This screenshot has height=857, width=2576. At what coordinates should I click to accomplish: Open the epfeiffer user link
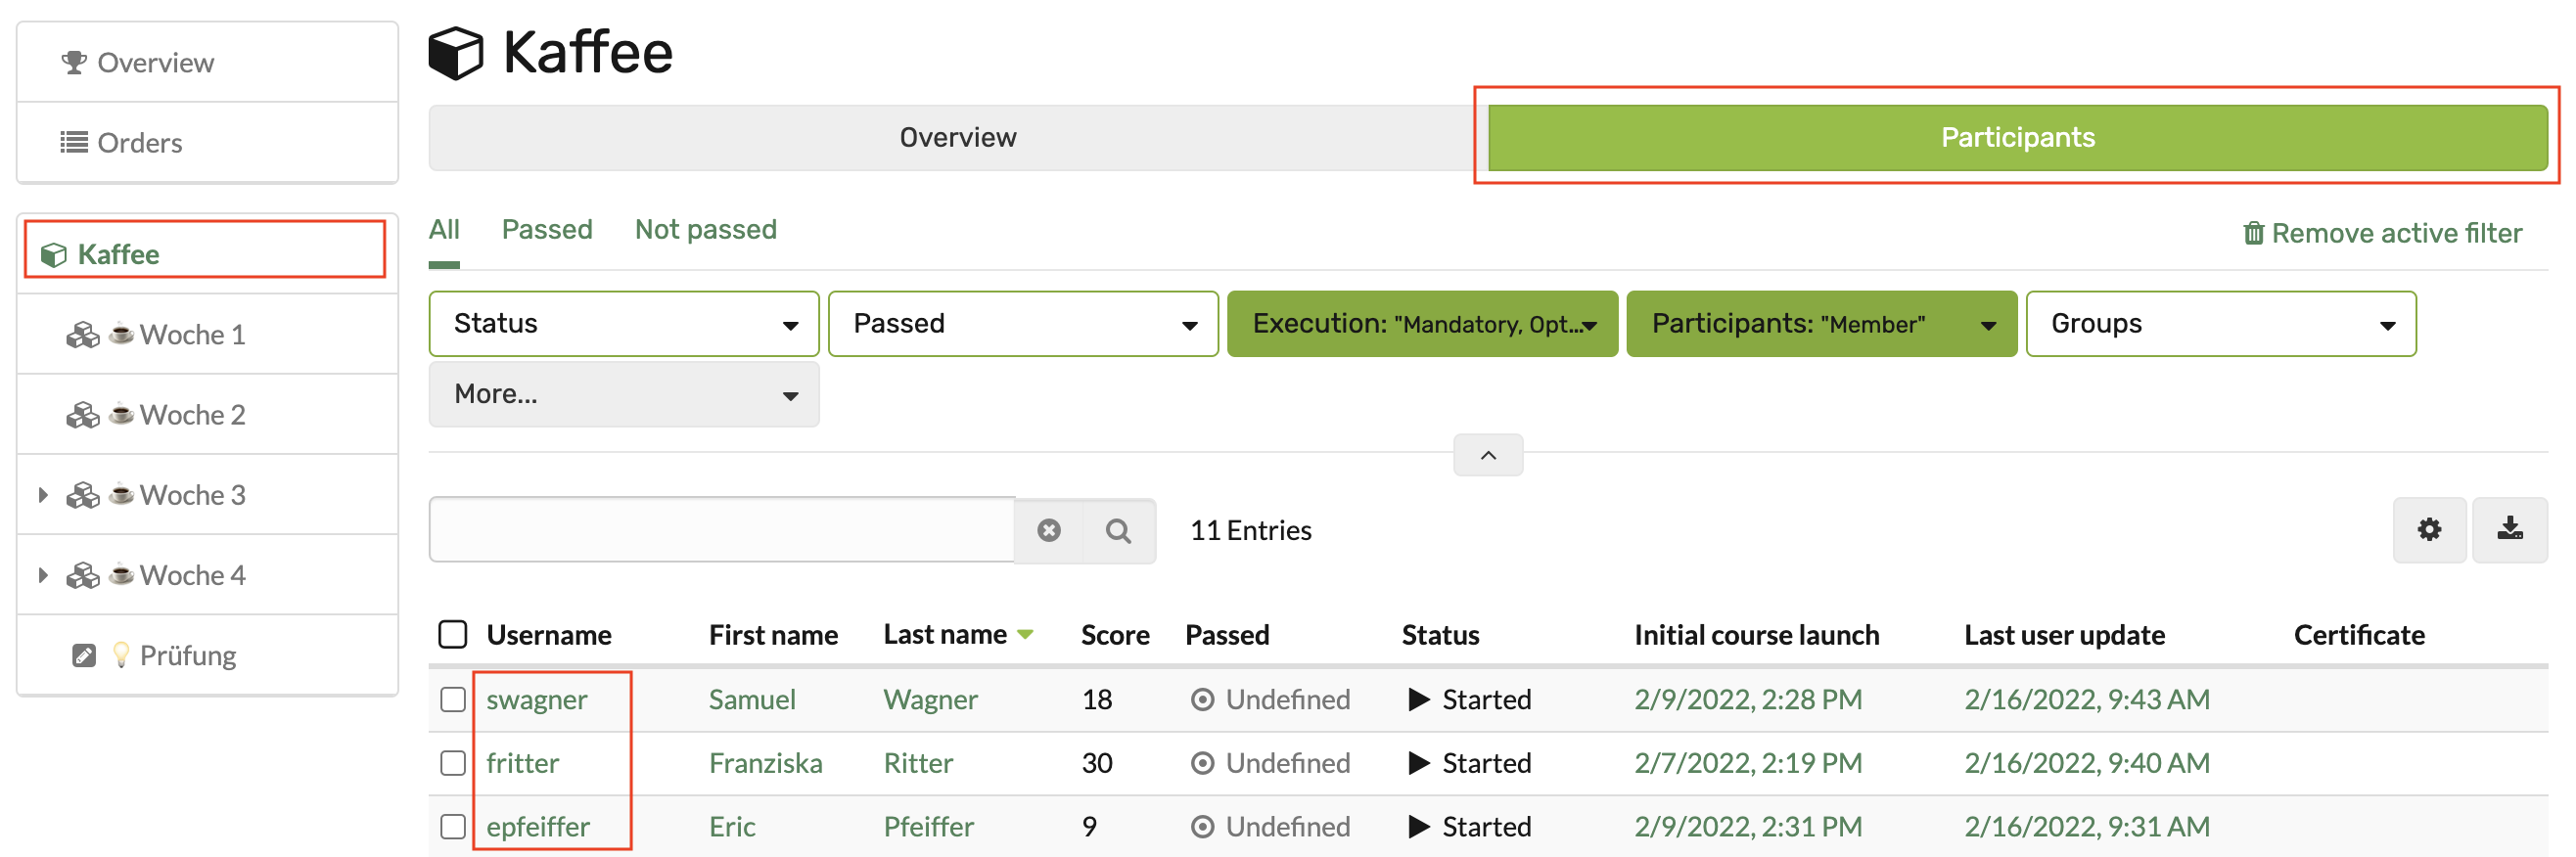(537, 827)
